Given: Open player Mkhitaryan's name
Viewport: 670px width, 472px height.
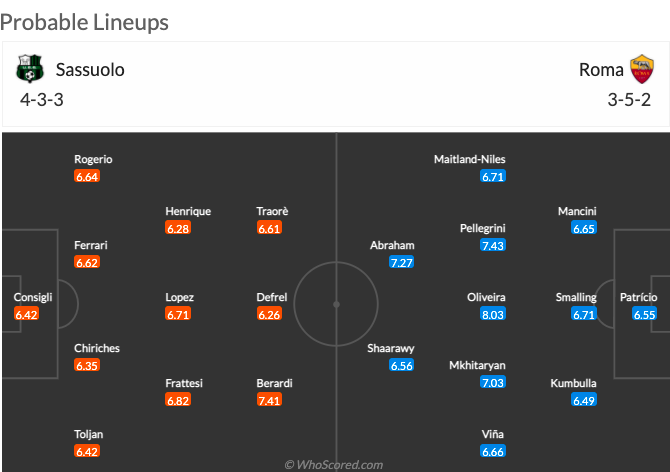Looking at the screenshot, I should (x=477, y=365).
